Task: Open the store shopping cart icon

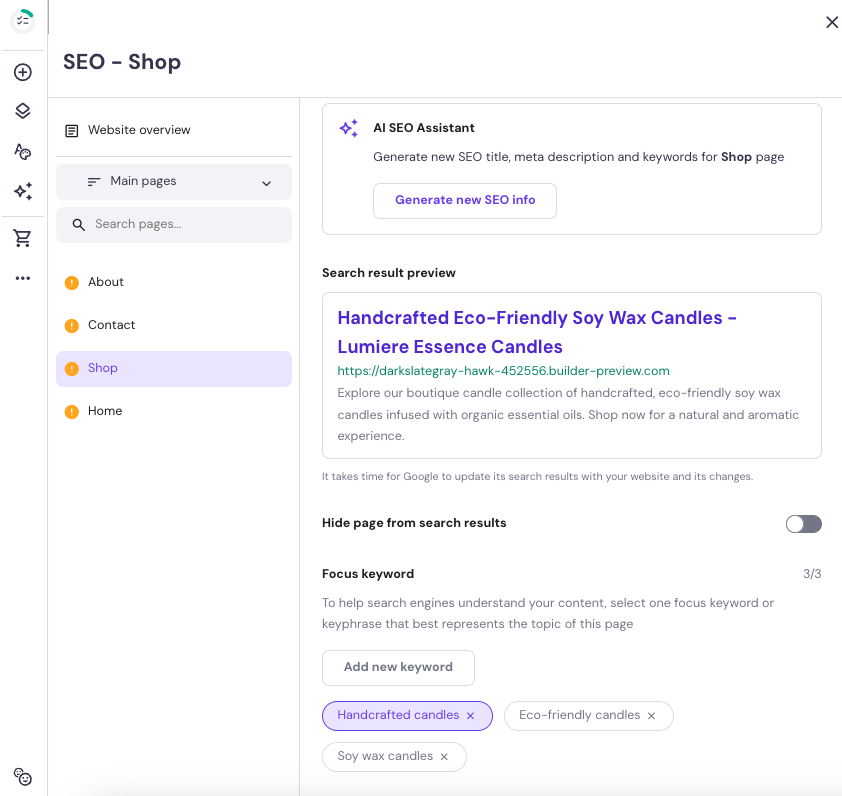Action: (x=22, y=237)
